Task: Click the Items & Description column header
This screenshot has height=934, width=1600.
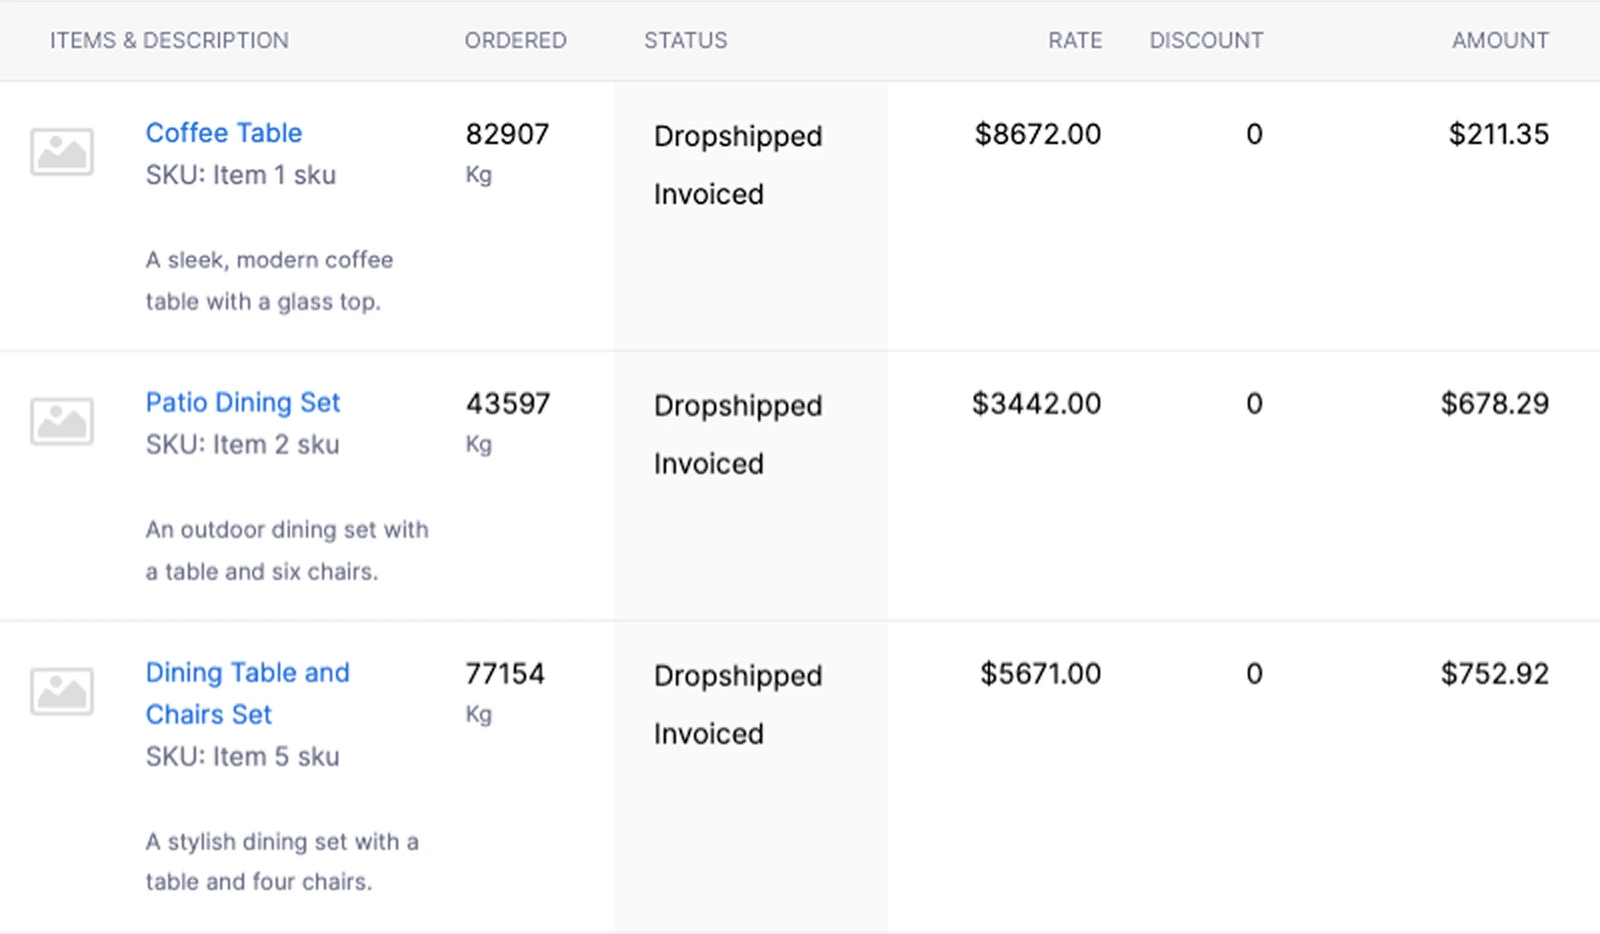Action: (169, 41)
